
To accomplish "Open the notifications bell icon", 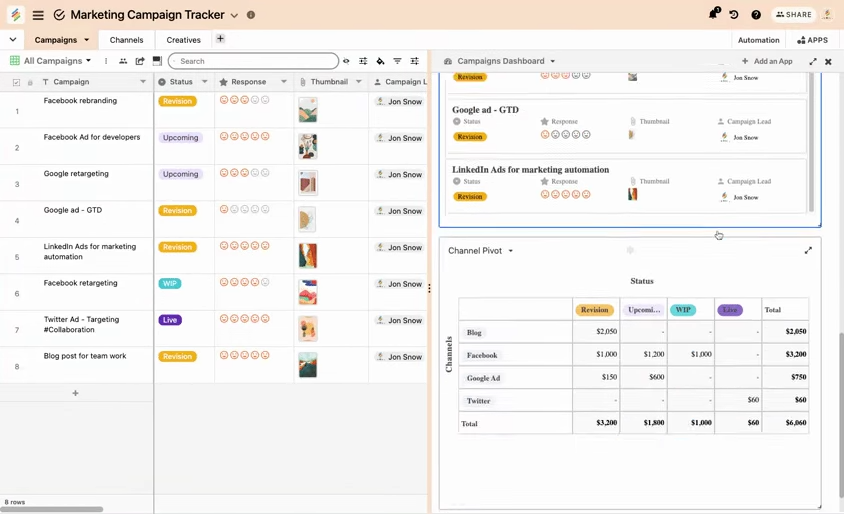I will click(x=713, y=14).
